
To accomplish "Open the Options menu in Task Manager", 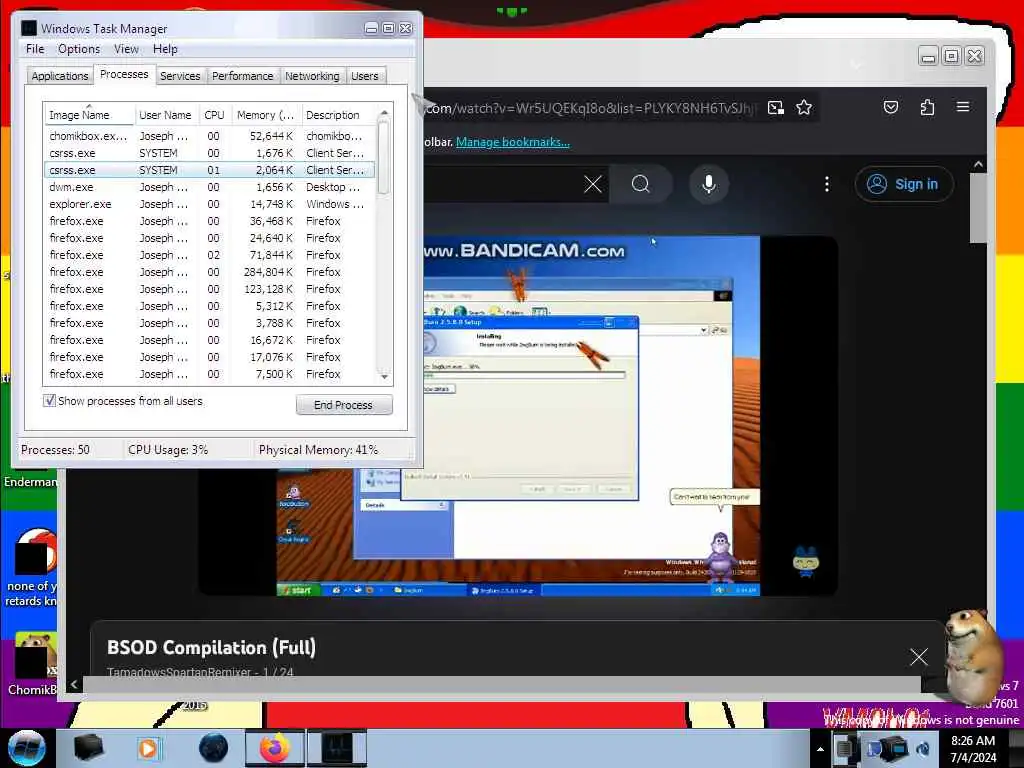I will coord(79,49).
